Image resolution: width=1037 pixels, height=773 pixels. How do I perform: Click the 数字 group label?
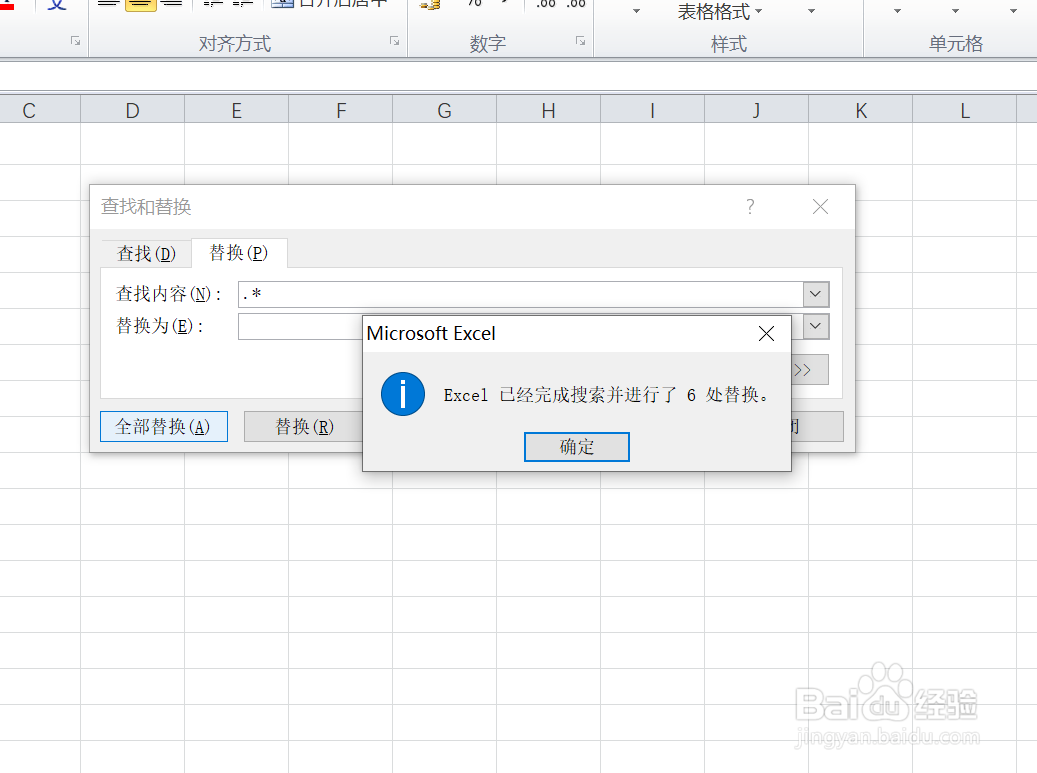tap(488, 44)
